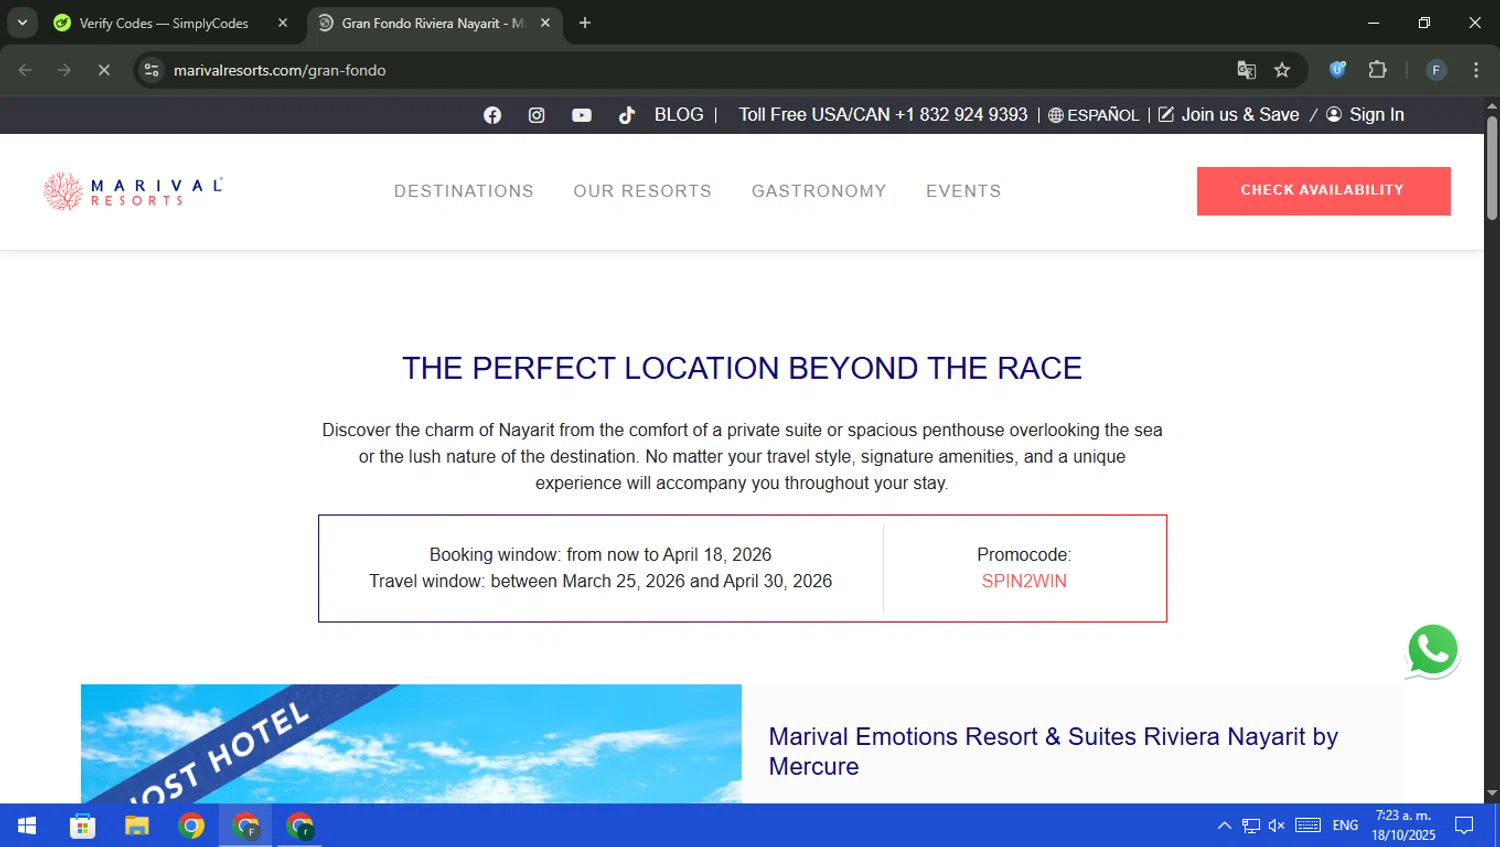
Task: Stop loading the page
Action: tap(103, 70)
